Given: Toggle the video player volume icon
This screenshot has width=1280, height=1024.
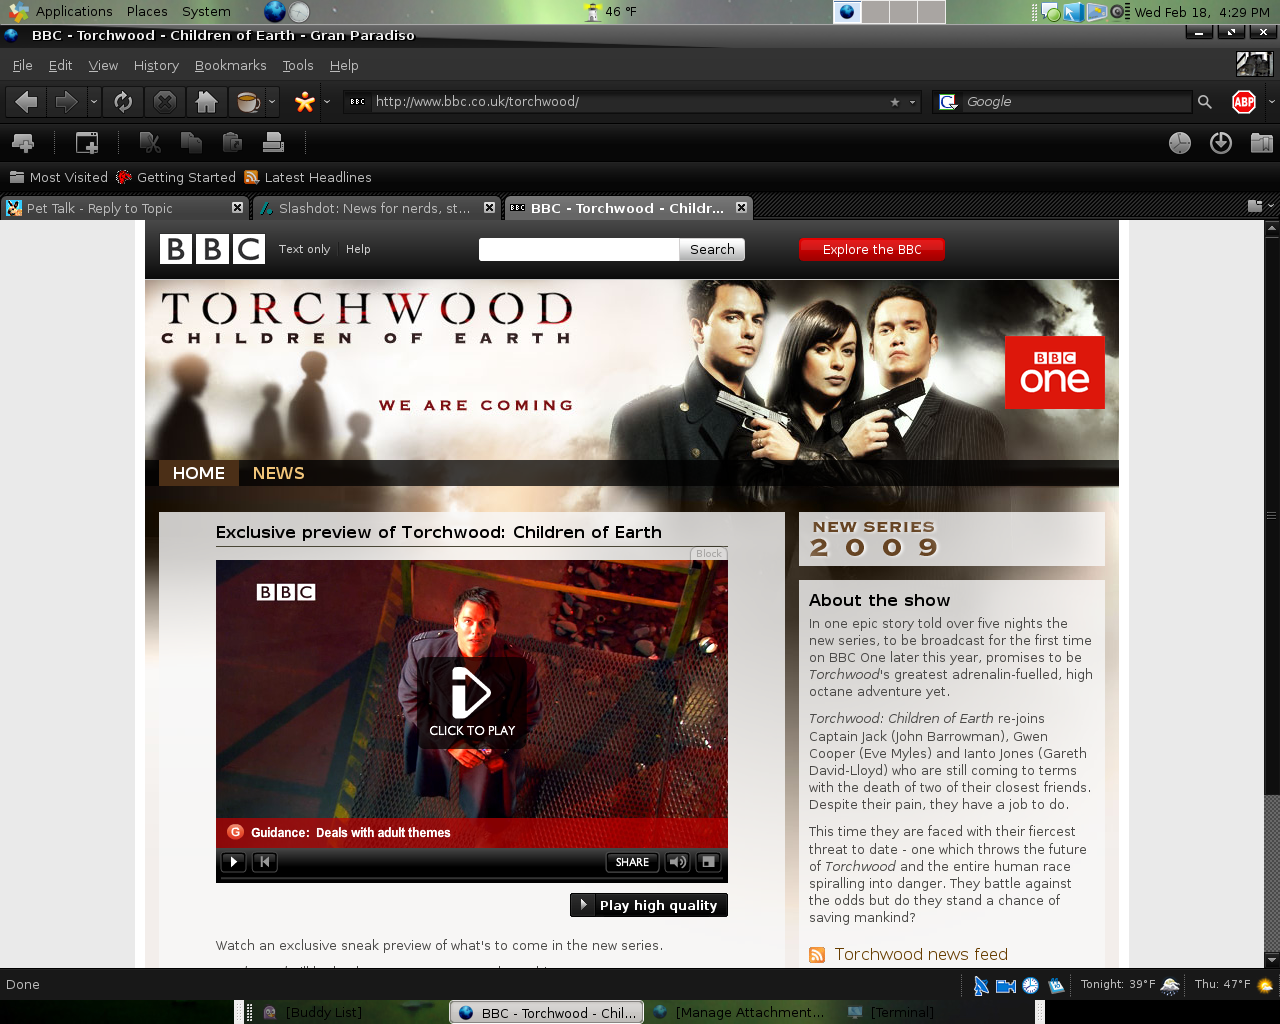Looking at the screenshot, I should pos(678,862).
